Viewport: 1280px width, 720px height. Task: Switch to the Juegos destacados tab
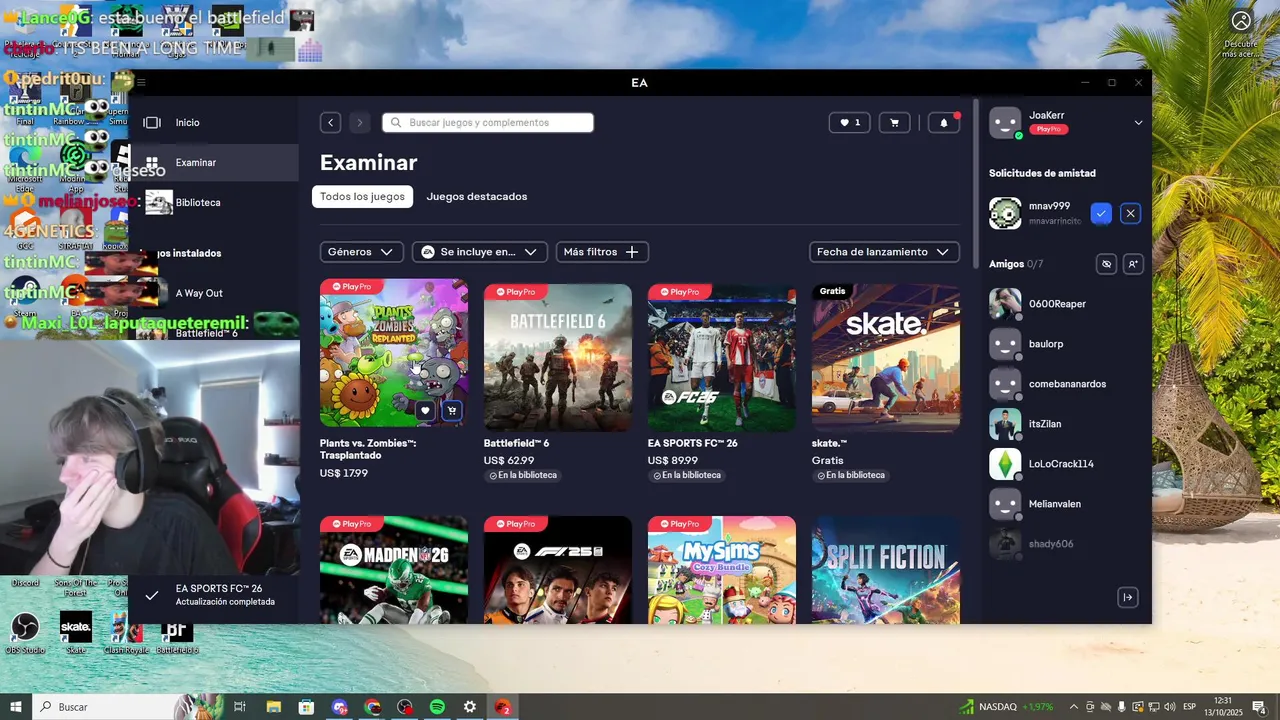(x=477, y=196)
